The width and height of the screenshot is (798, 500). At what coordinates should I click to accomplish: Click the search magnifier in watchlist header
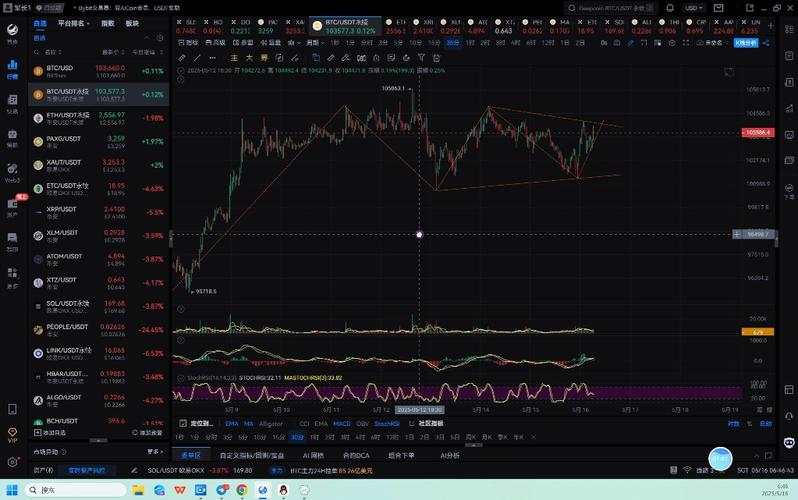[x=39, y=52]
